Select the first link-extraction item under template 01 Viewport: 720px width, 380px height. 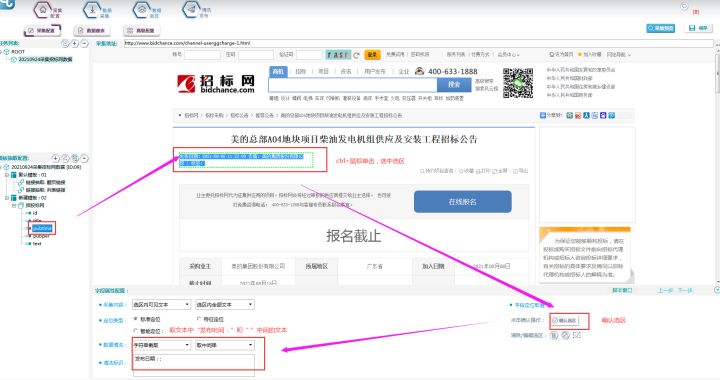click(45, 182)
